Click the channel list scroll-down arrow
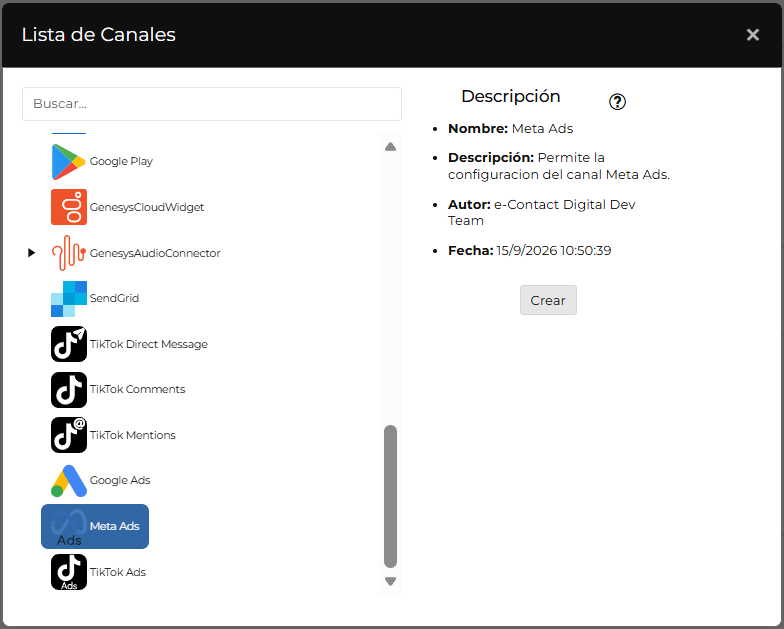This screenshot has height=629, width=784. point(390,582)
